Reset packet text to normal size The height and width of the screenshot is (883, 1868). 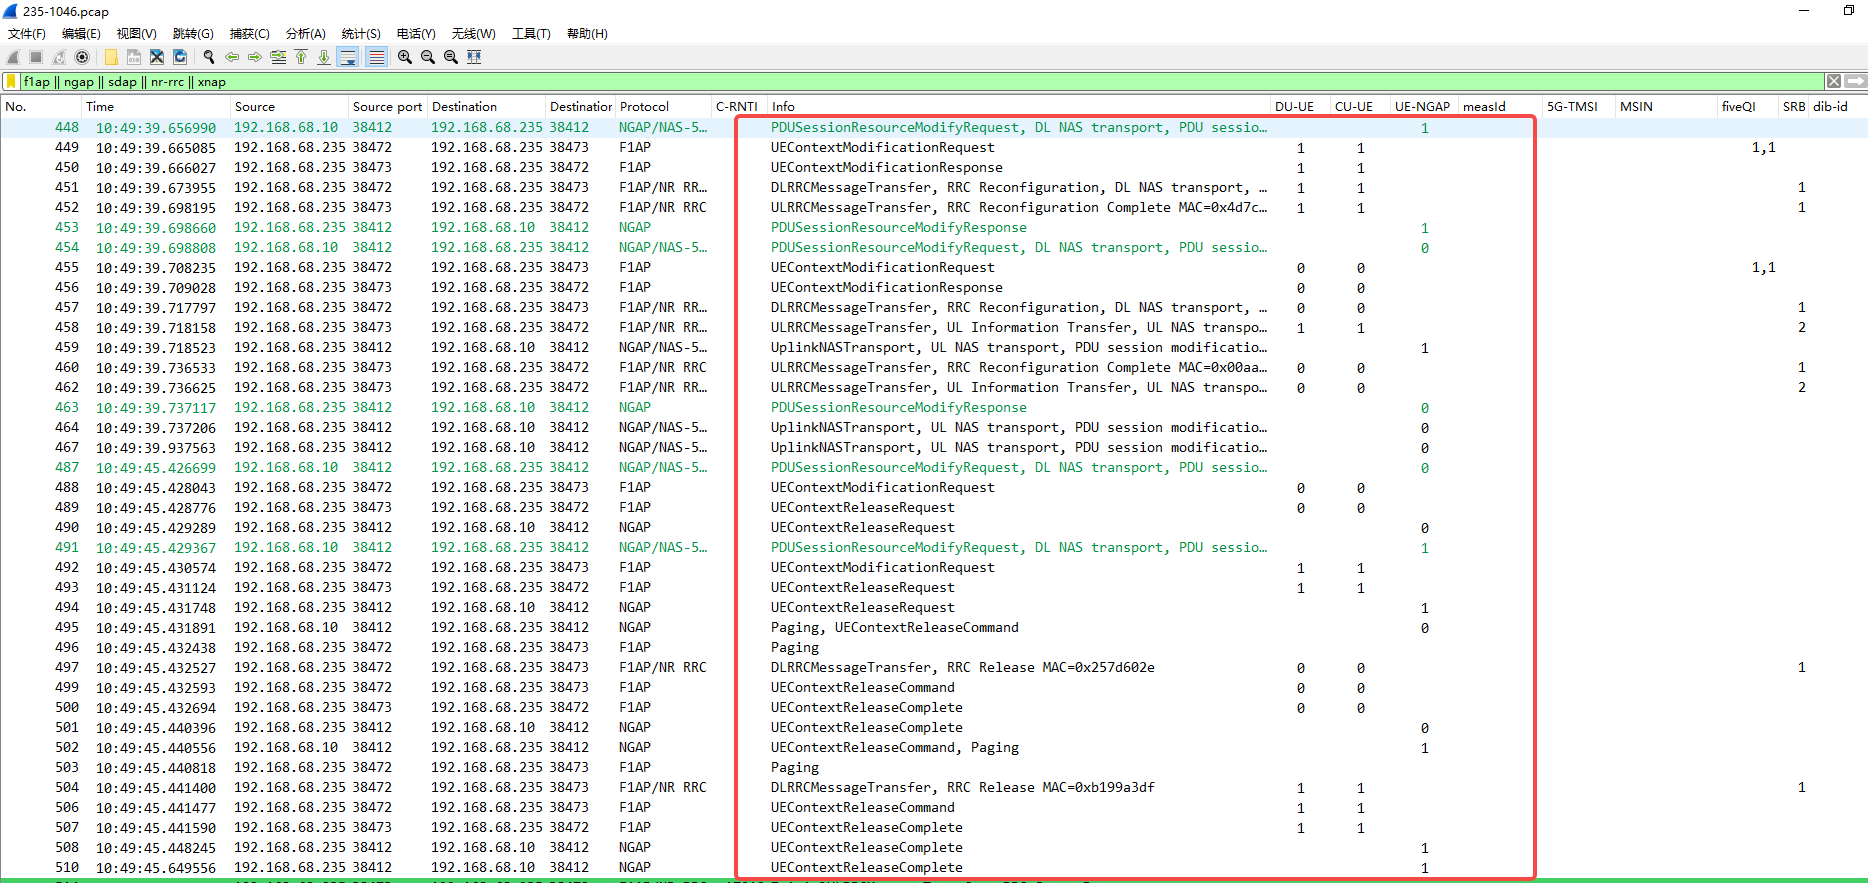pos(451,57)
